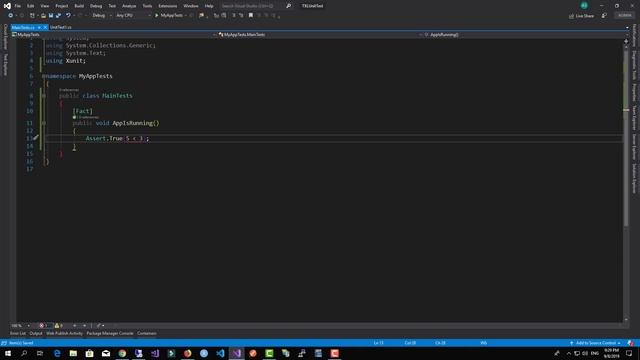Click the Windows Start button
This screenshot has width=640, height=360.
[x=8, y=353]
